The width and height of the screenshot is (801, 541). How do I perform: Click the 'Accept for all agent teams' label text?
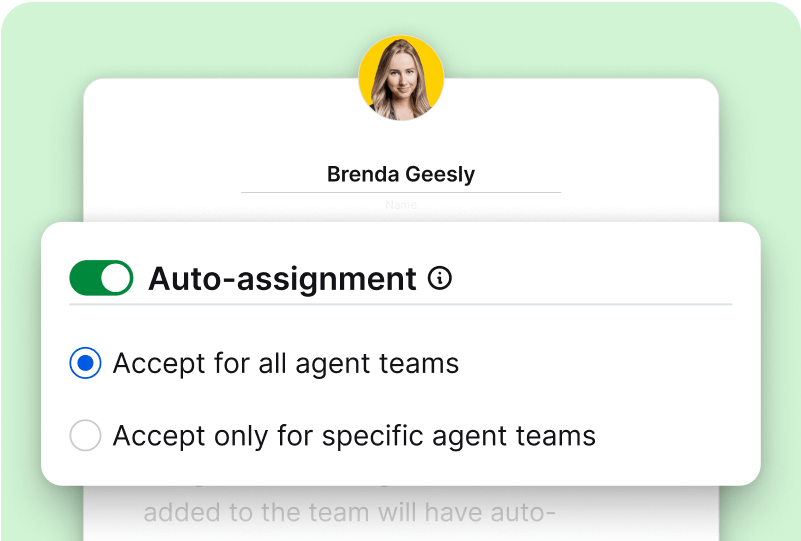(286, 363)
